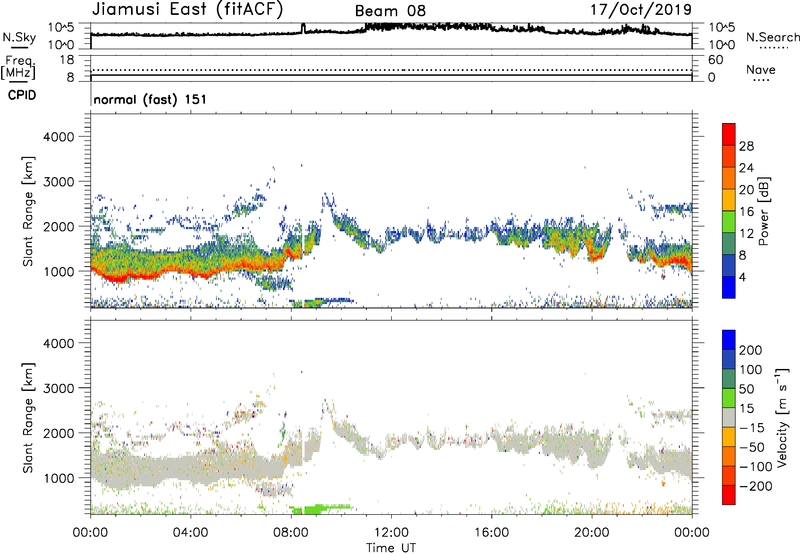Click the 'N.Sky' legend label
Image resolution: width=800 pixels, height=554 pixels.
click(19, 37)
